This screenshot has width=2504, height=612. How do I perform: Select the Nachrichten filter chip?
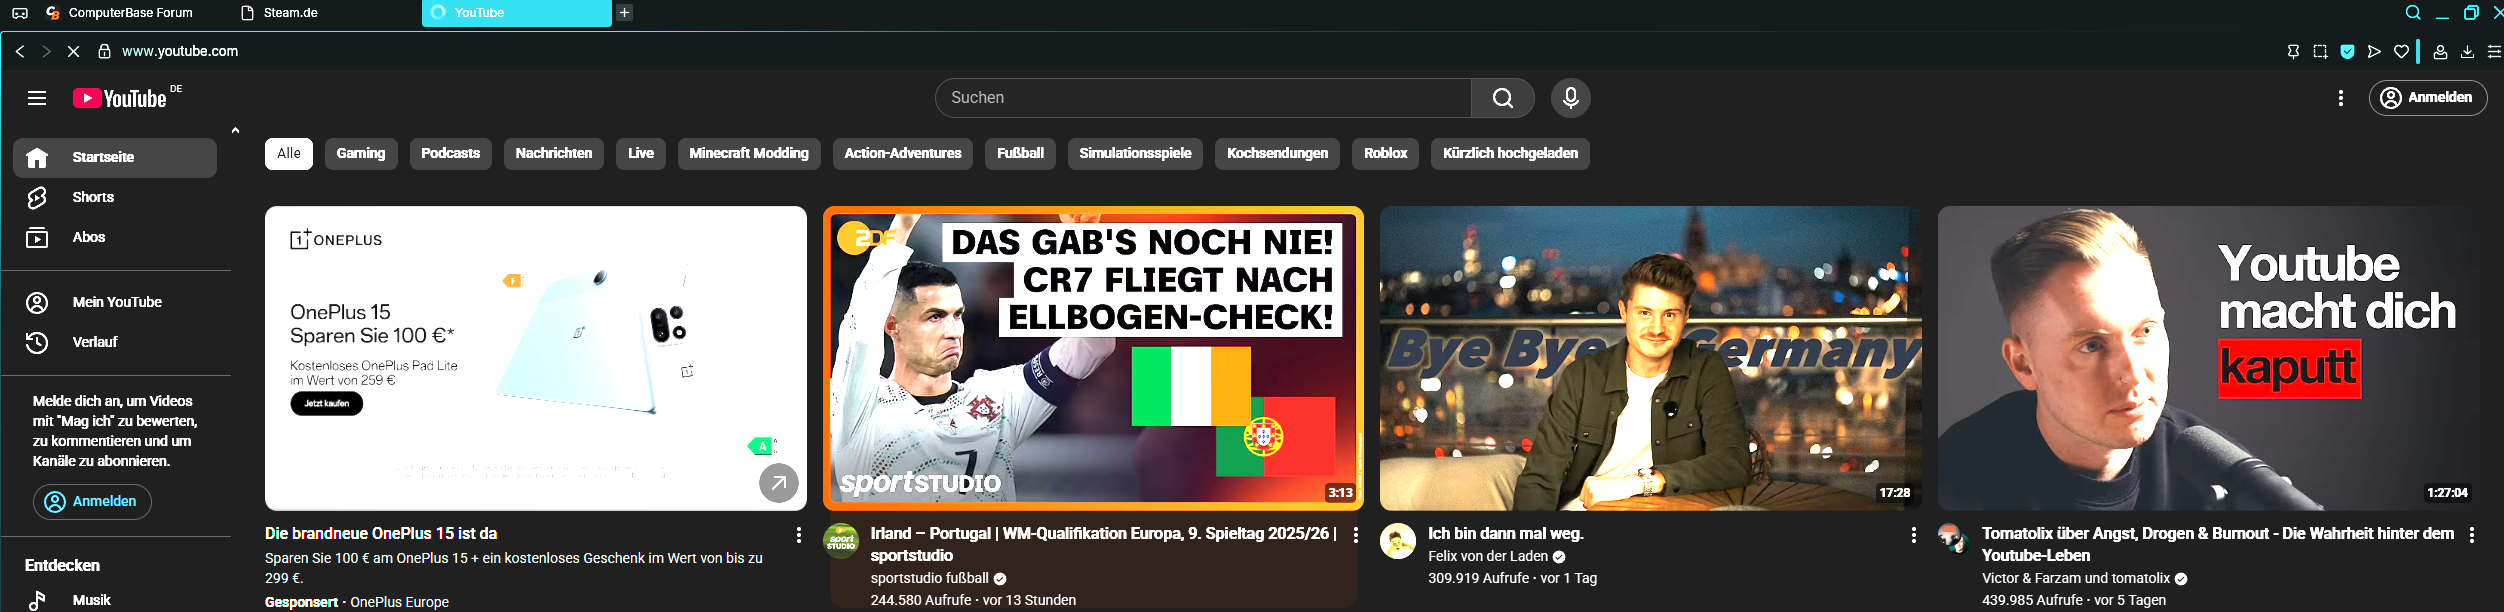(554, 154)
